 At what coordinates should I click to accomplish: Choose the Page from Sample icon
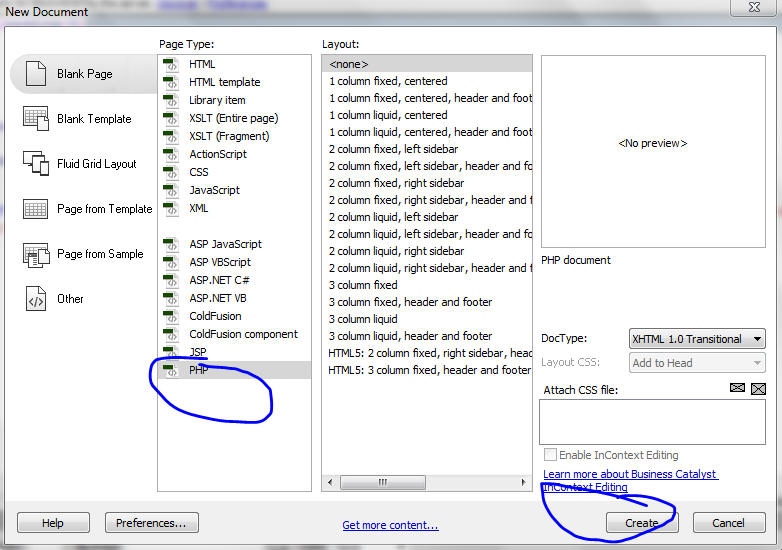(x=36, y=255)
